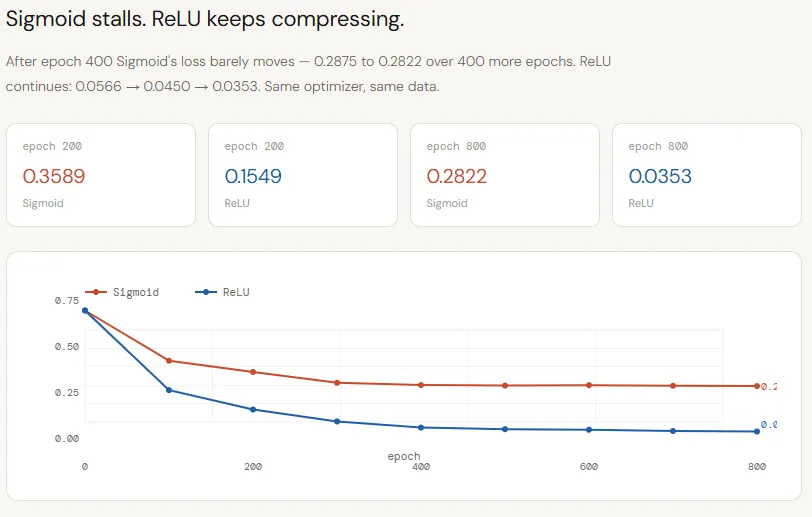
Task: Open the epoch 800 Sigmoid card showing 0.2822
Action: [505, 175]
